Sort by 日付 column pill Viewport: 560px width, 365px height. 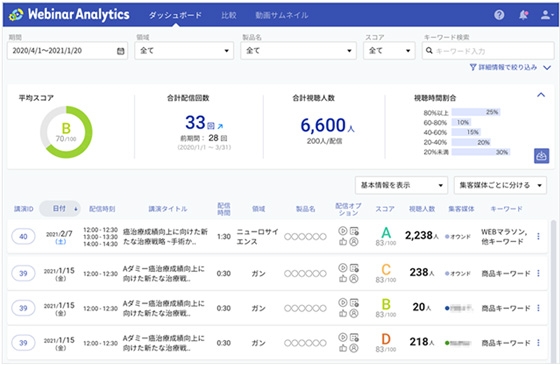coord(60,209)
